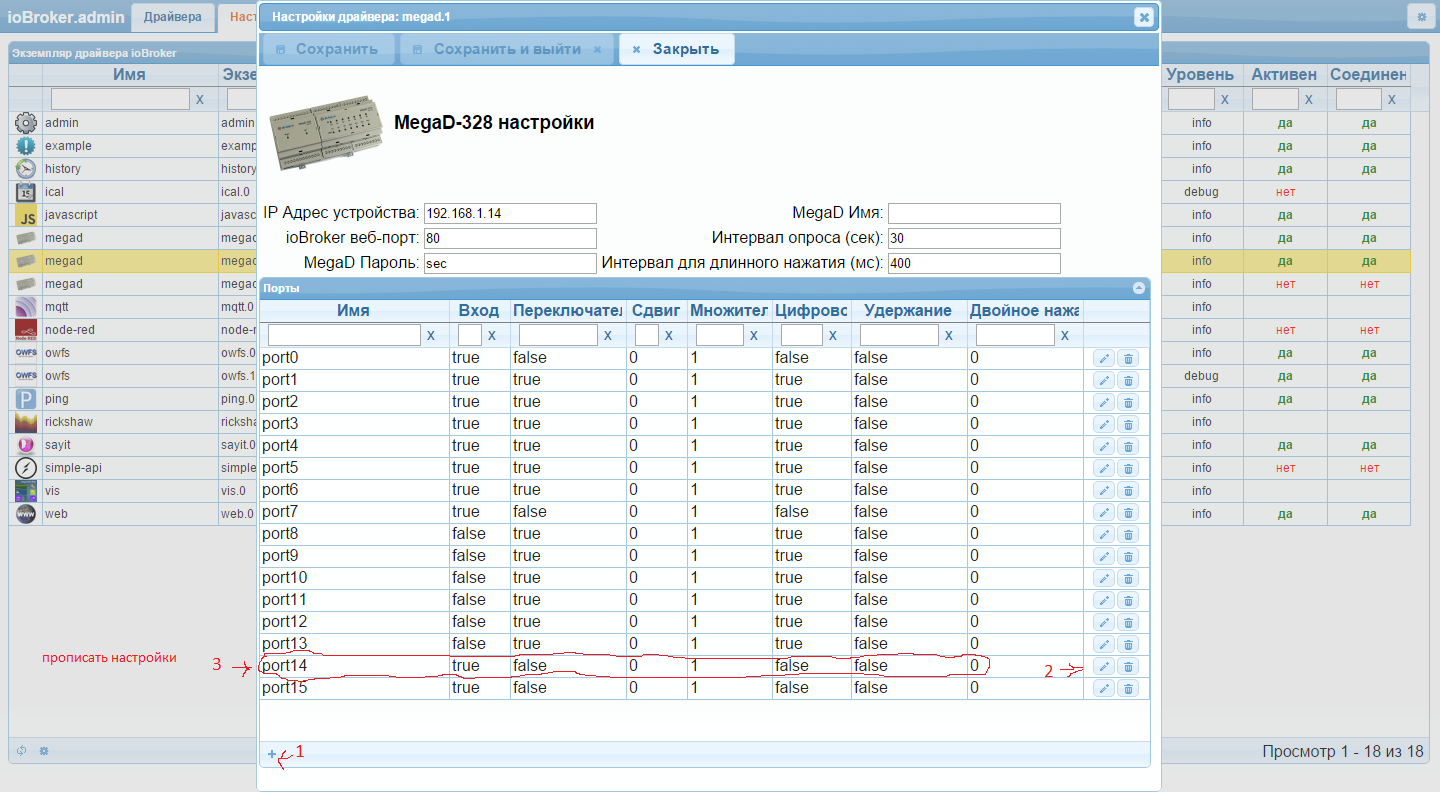This screenshot has width=1440, height=792.
Task: Edit the port15 row with pencil icon
Action: point(1104,688)
